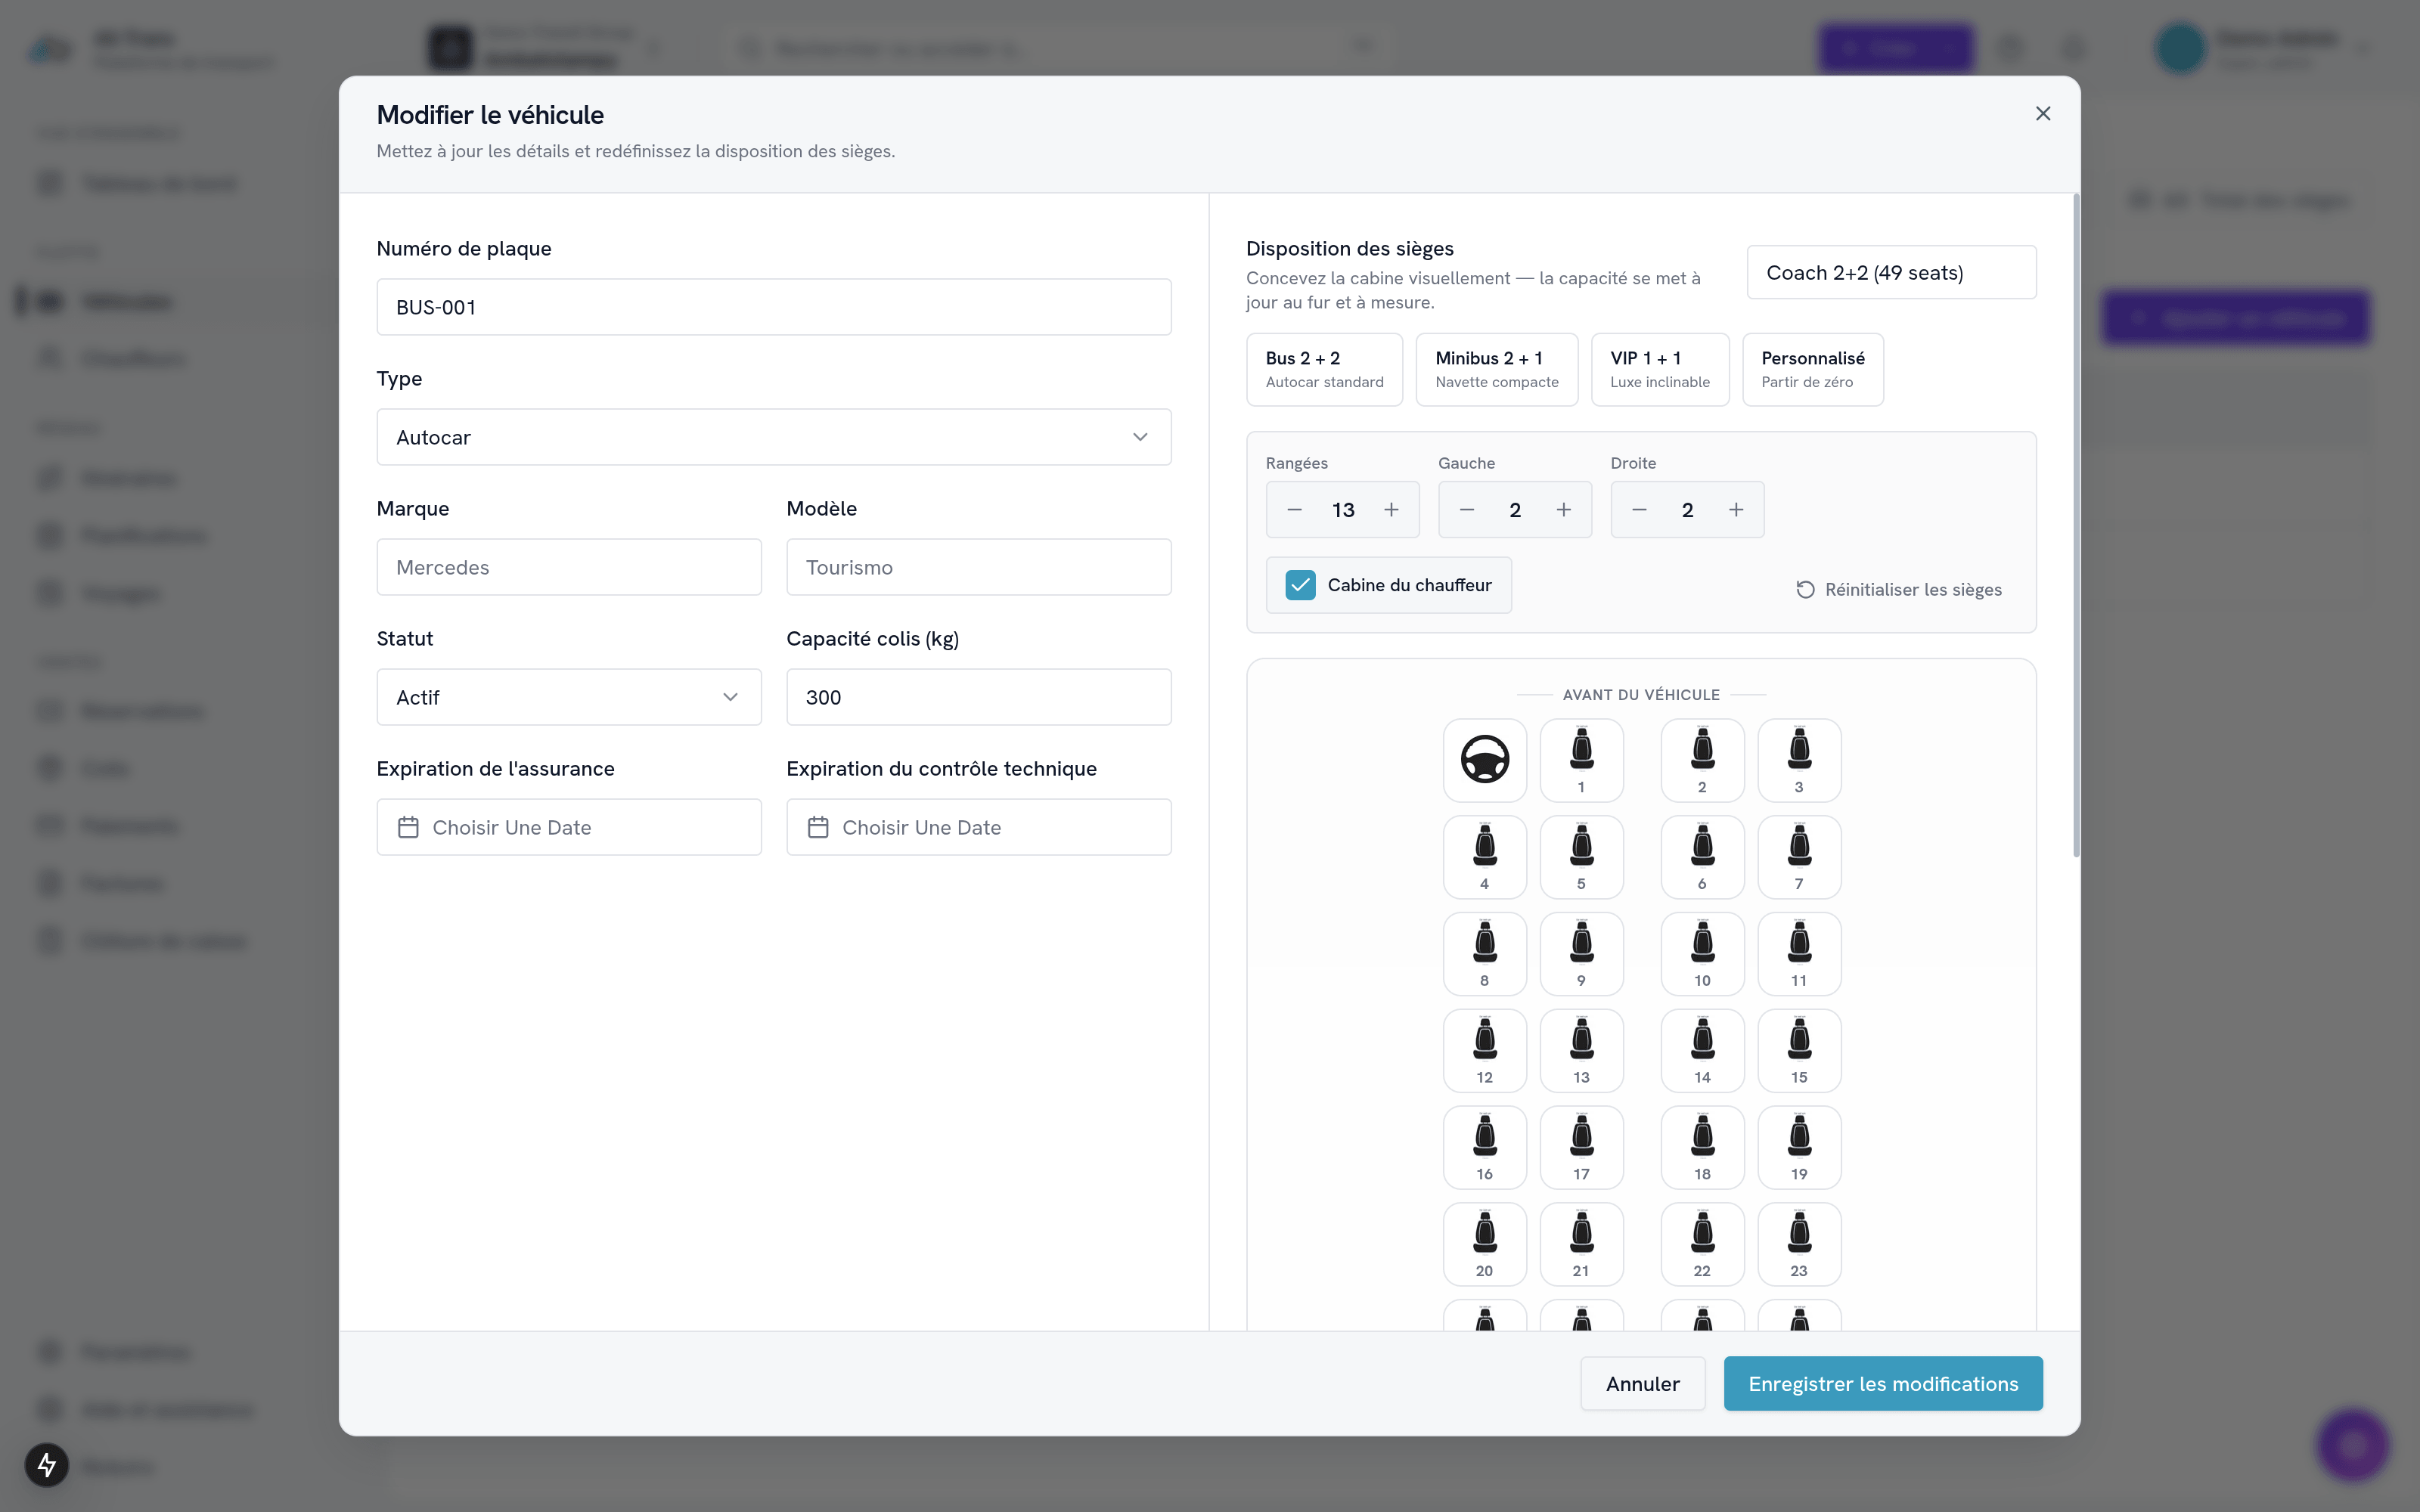This screenshot has width=2420, height=1512.
Task: Select seat number 17 in layout
Action: [x=1581, y=1147]
